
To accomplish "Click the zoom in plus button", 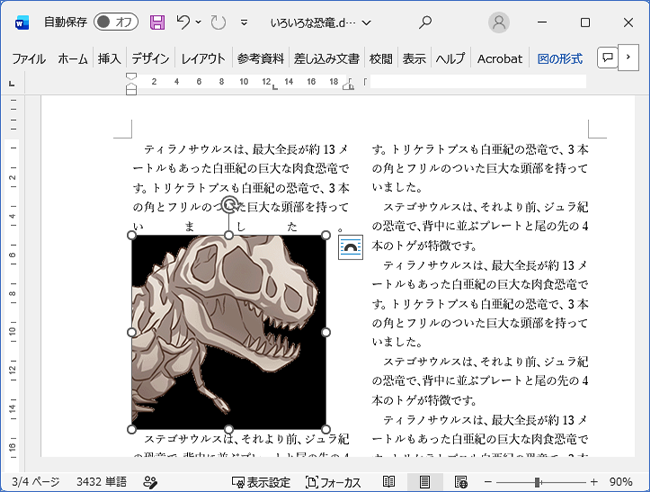I will point(594,482).
